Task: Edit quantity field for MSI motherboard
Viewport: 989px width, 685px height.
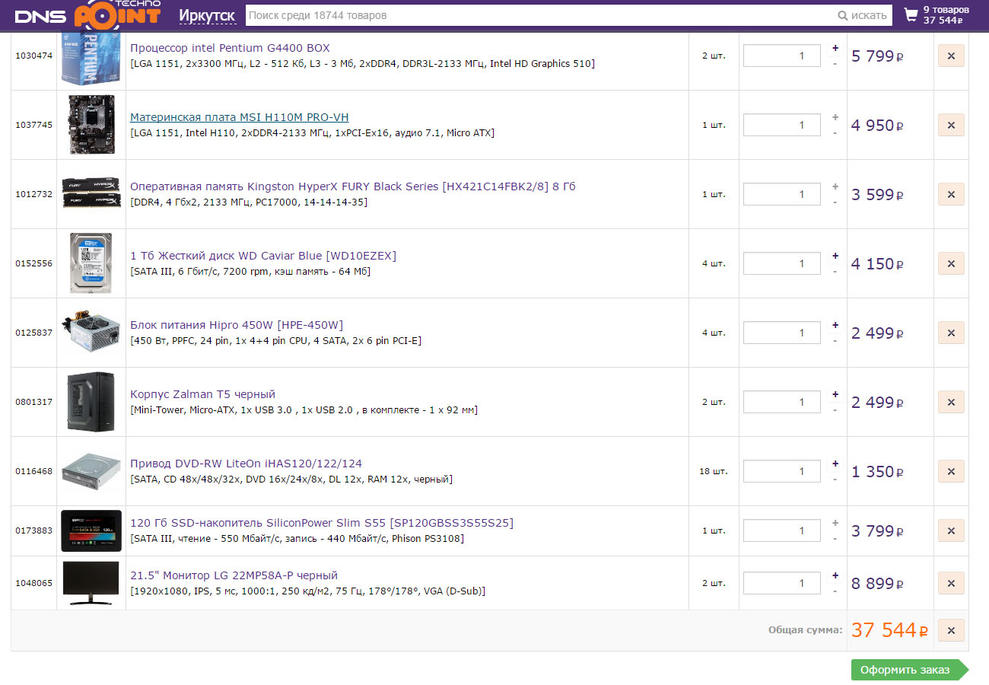Action: pyautogui.click(x=781, y=125)
